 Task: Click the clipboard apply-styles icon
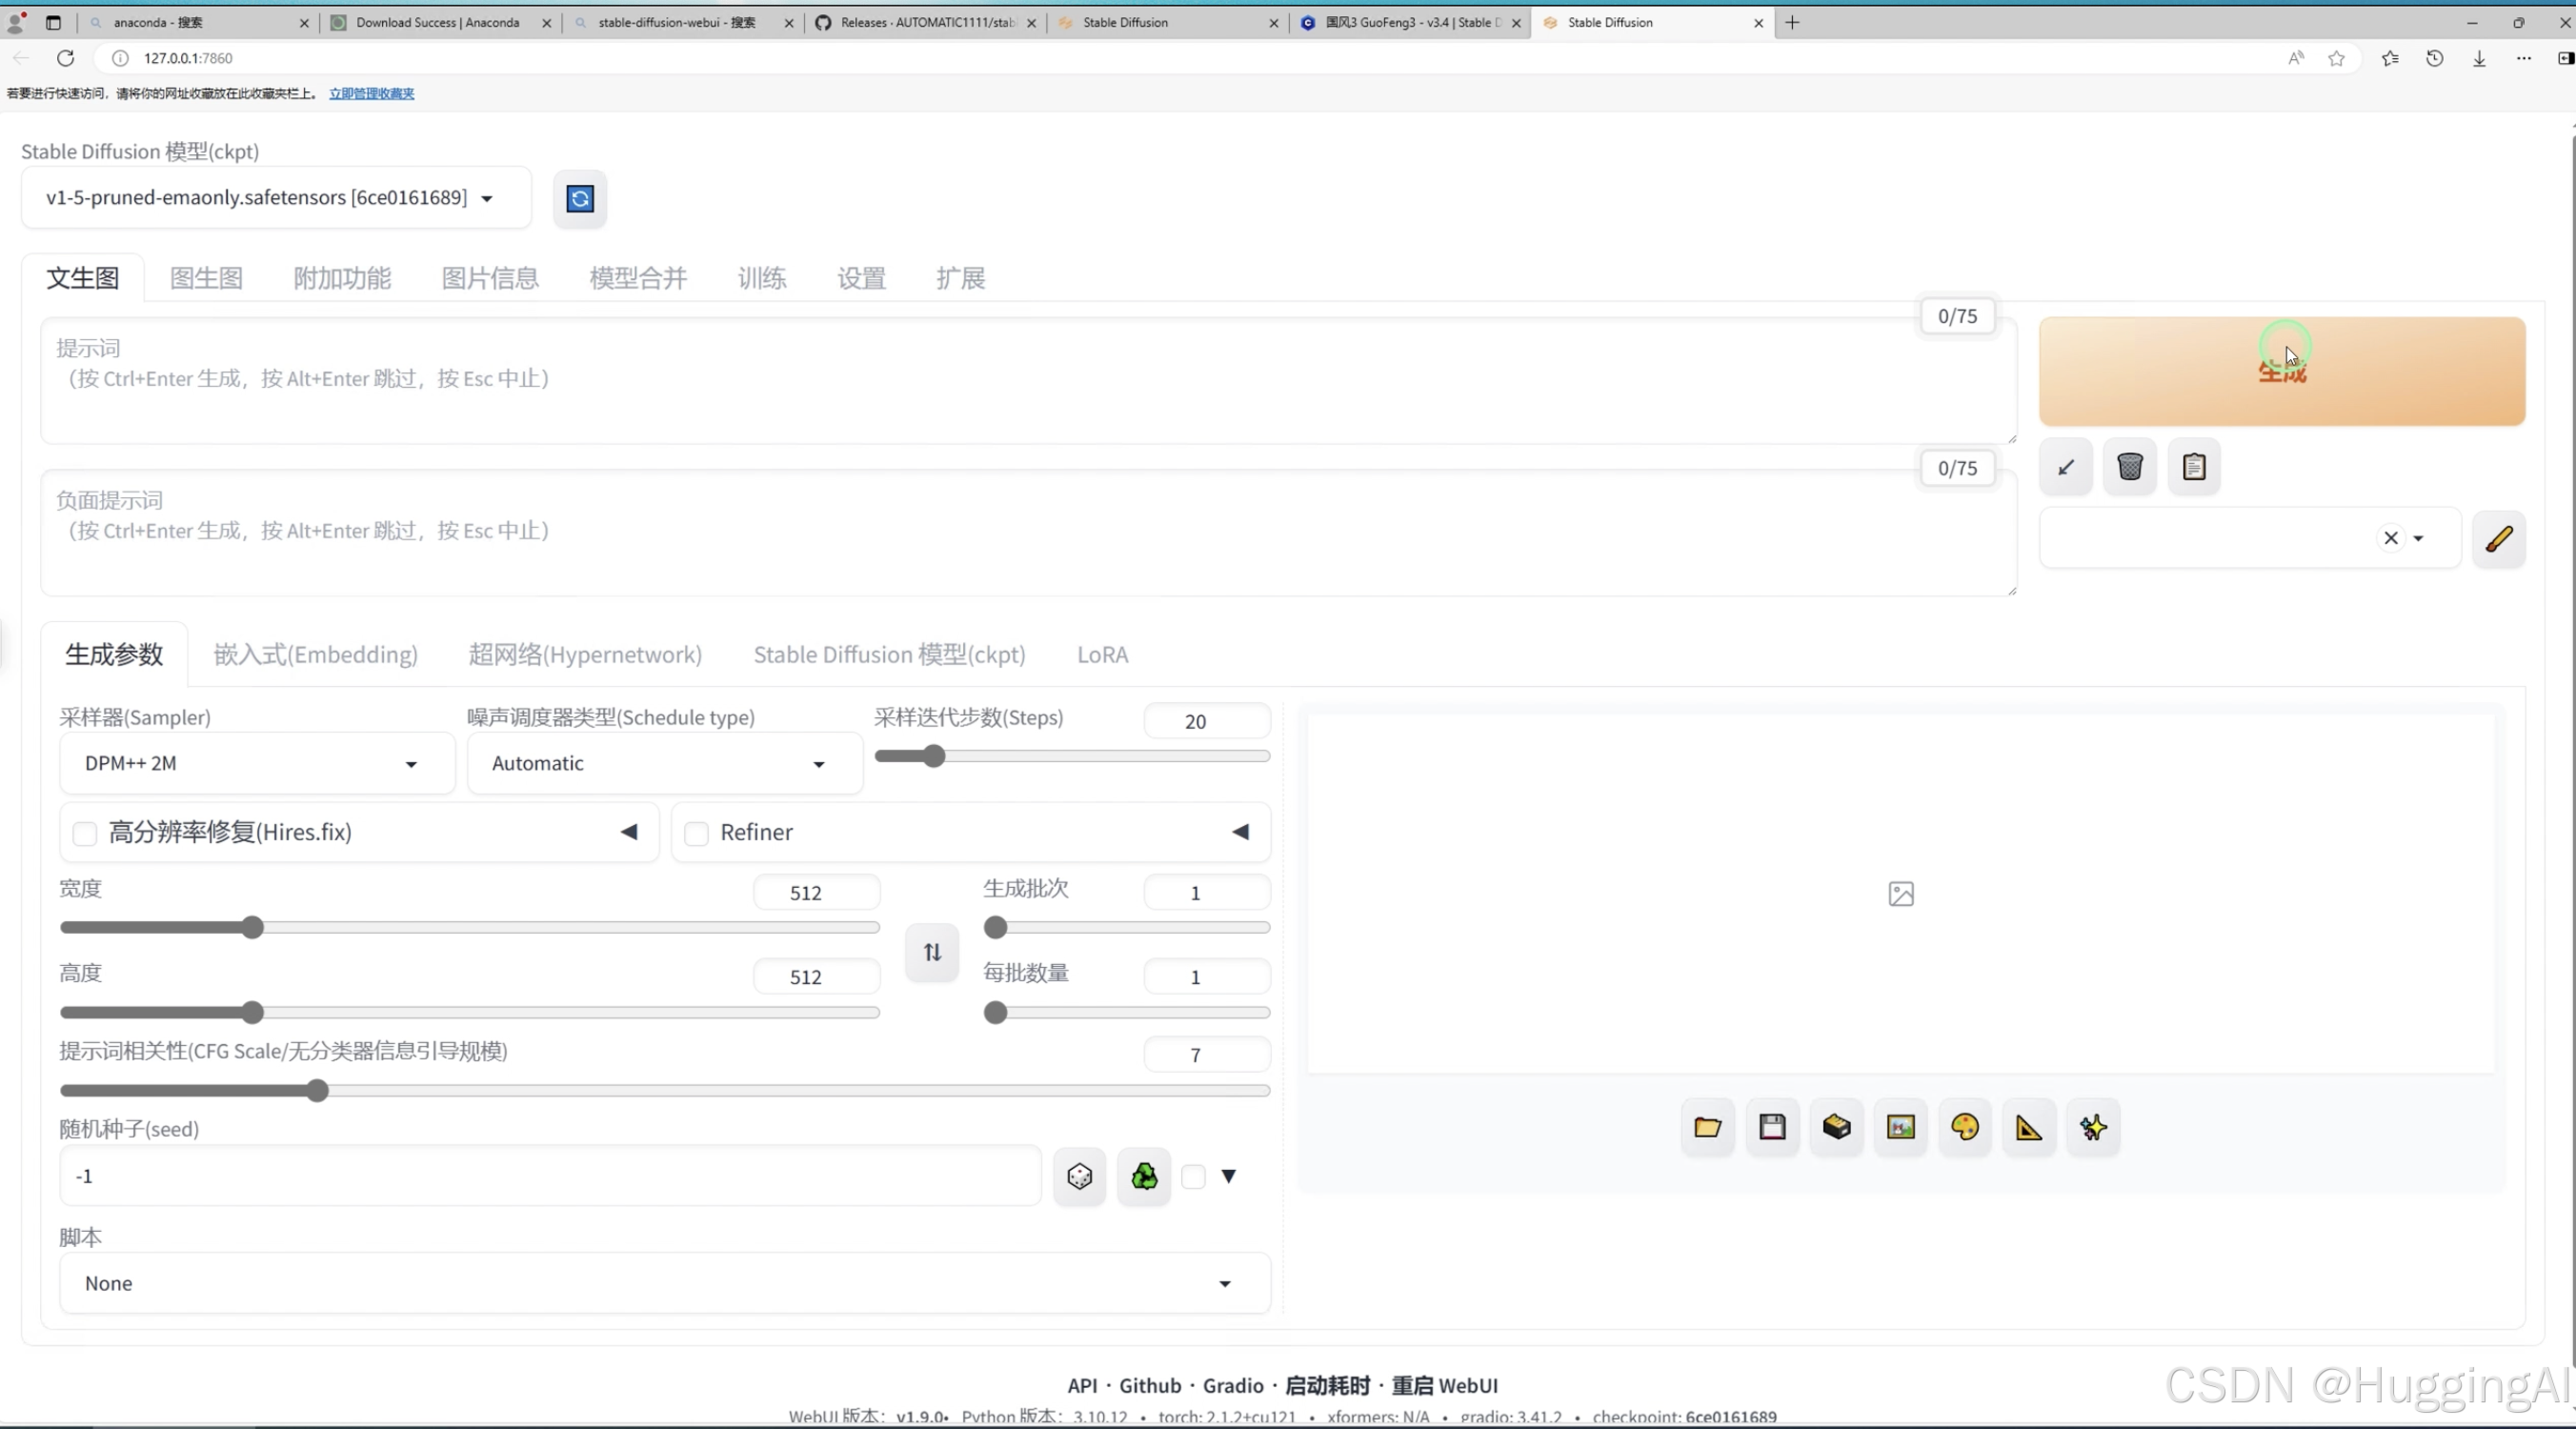coord(2193,466)
